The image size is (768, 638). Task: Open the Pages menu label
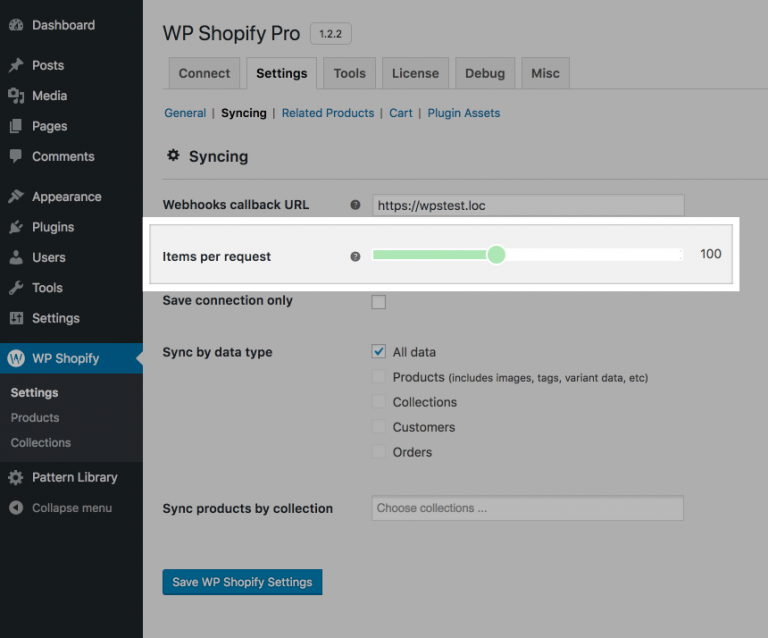pyautogui.click(x=49, y=126)
